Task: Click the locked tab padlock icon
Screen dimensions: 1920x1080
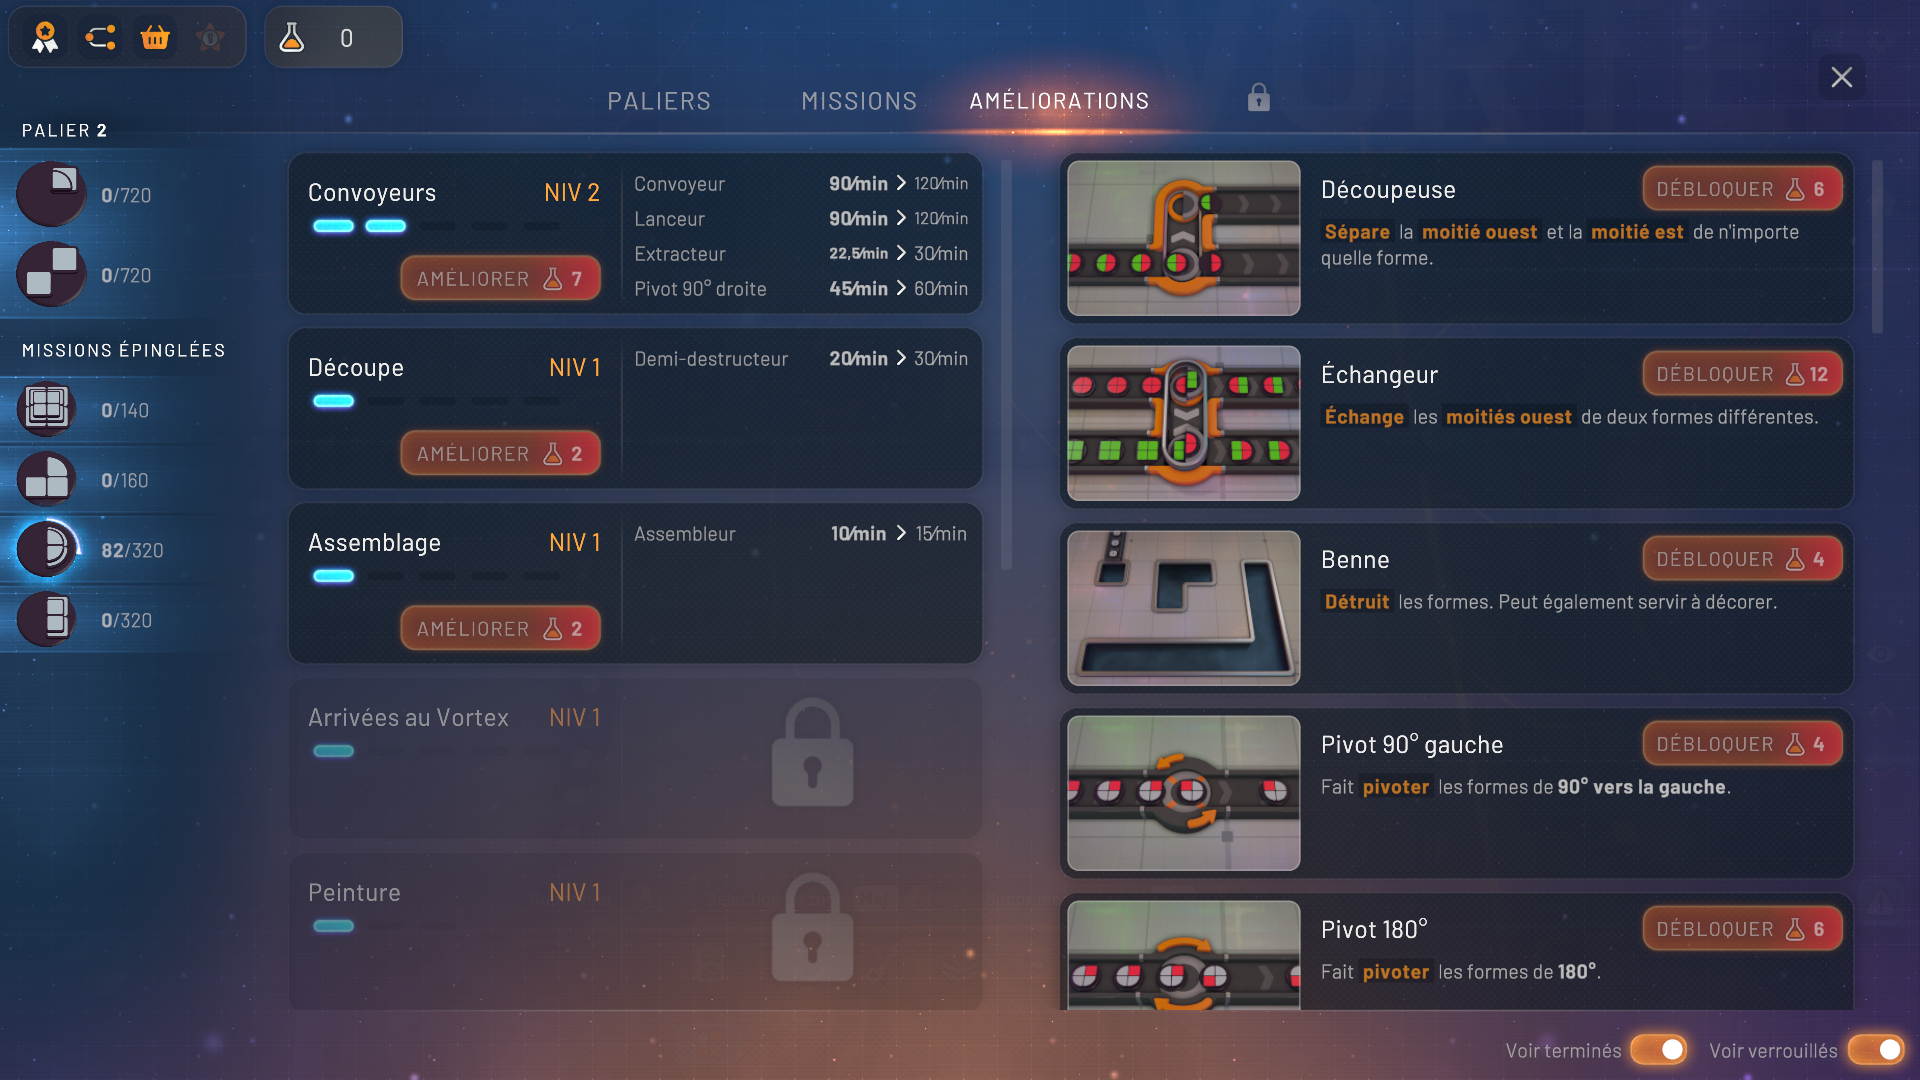Action: pyautogui.click(x=1258, y=98)
